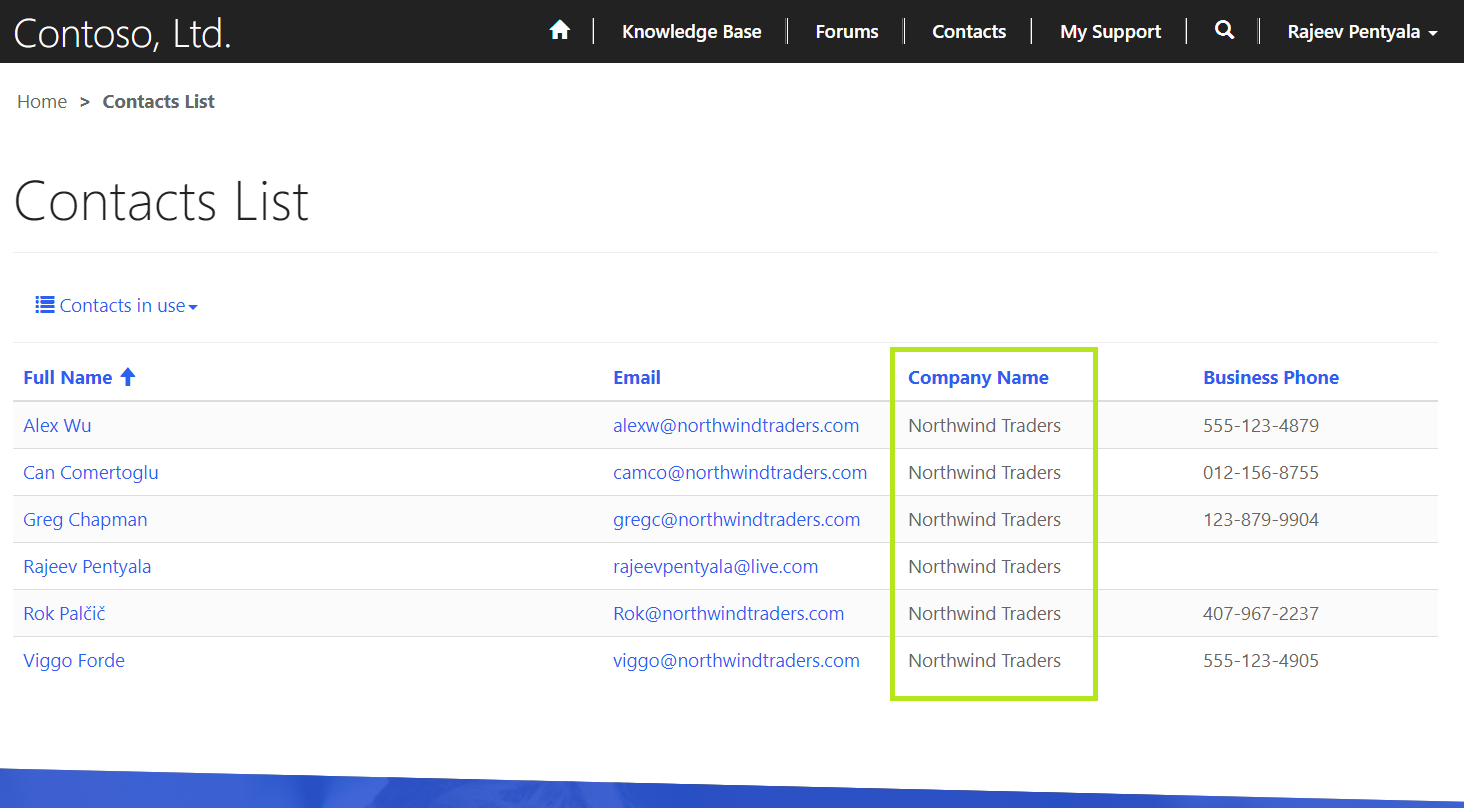The height and width of the screenshot is (808, 1465).
Task: Go to Knowledge Base
Action: click(692, 31)
